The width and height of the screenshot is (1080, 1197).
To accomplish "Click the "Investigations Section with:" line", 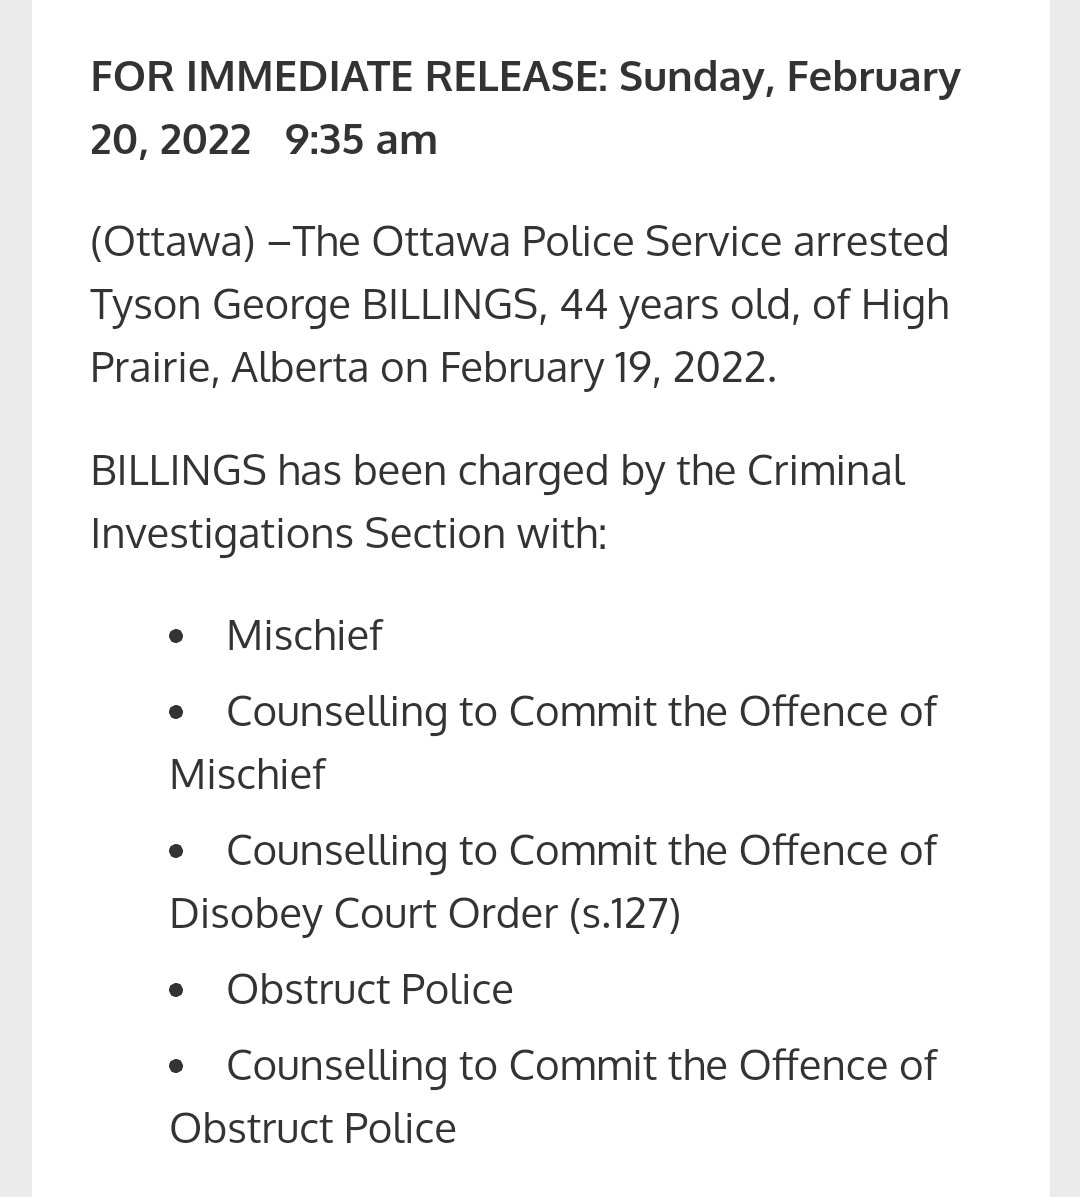I will [x=348, y=534].
